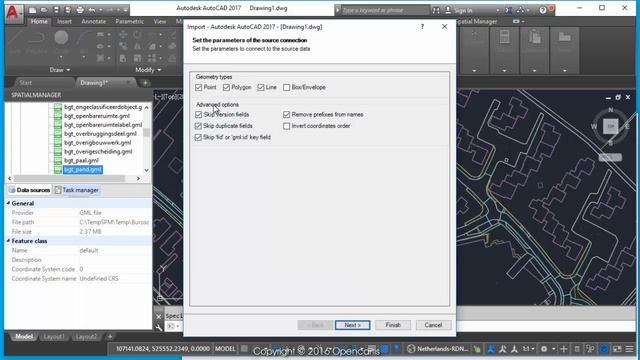Switch to the Parametric ribbon tab
This screenshot has height=360, width=640.
coord(129,21)
